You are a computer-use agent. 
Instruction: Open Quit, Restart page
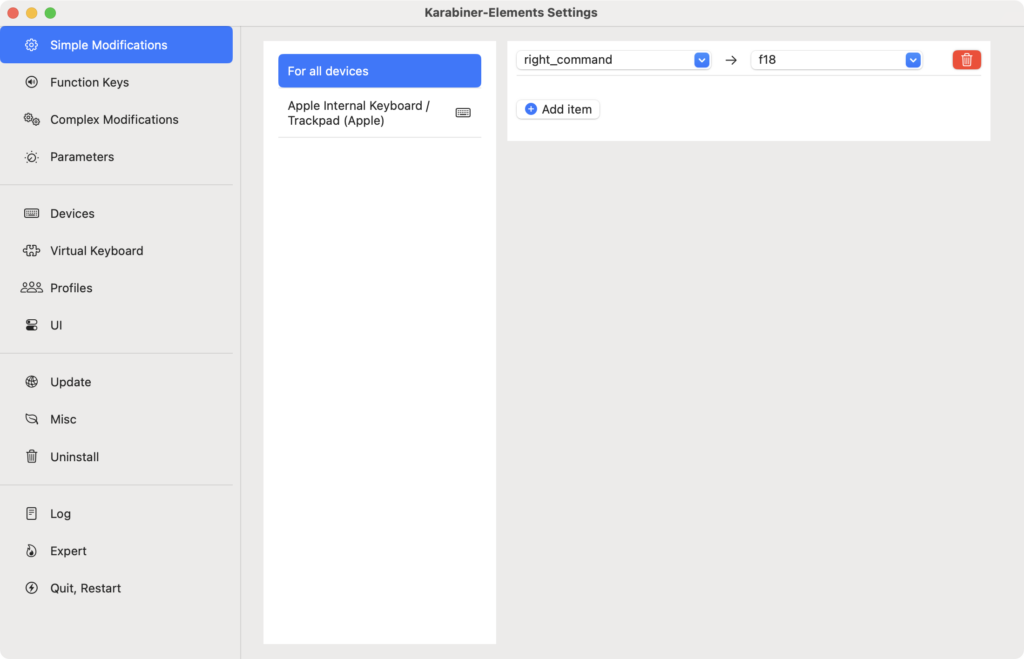(x=116, y=588)
